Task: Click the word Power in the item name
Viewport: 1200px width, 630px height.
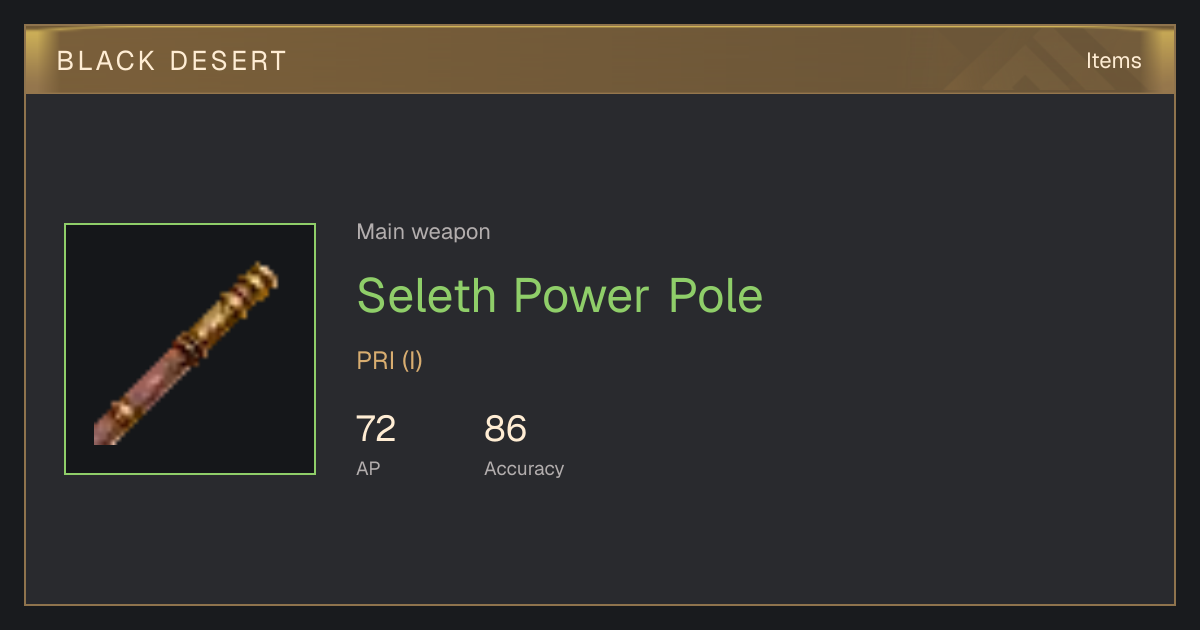Action: (582, 295)
